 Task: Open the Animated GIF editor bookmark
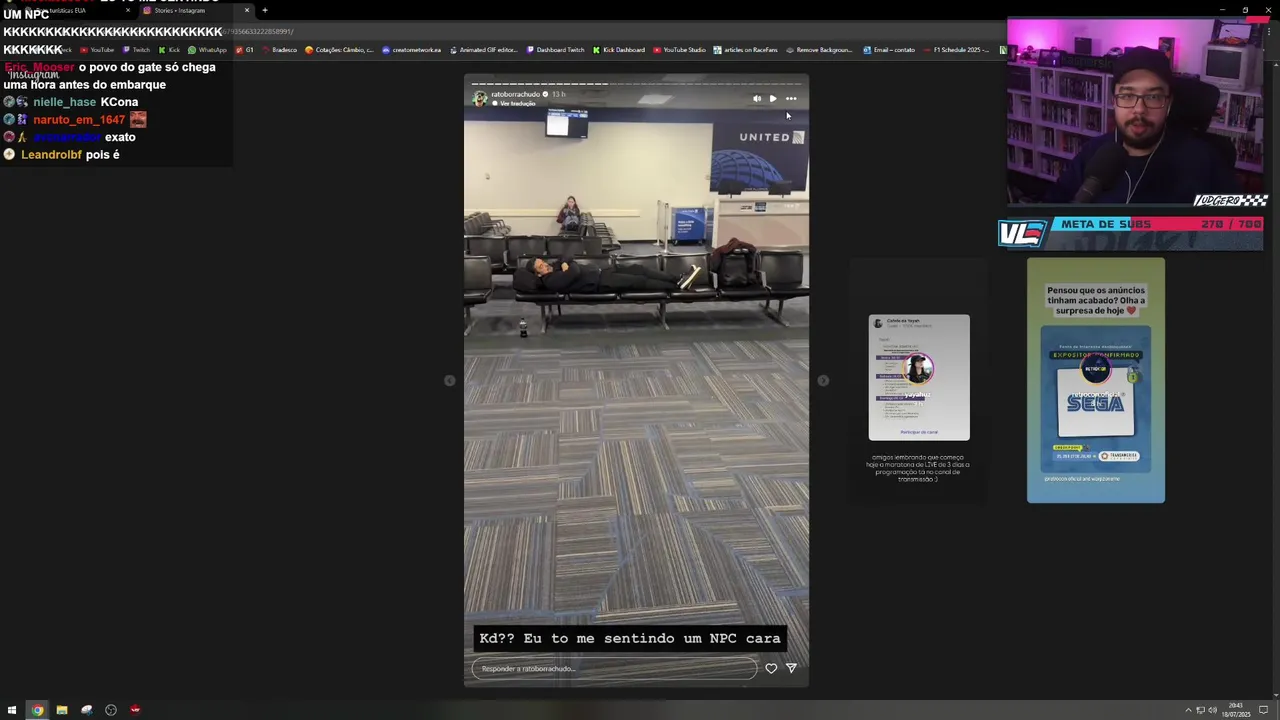483,50
